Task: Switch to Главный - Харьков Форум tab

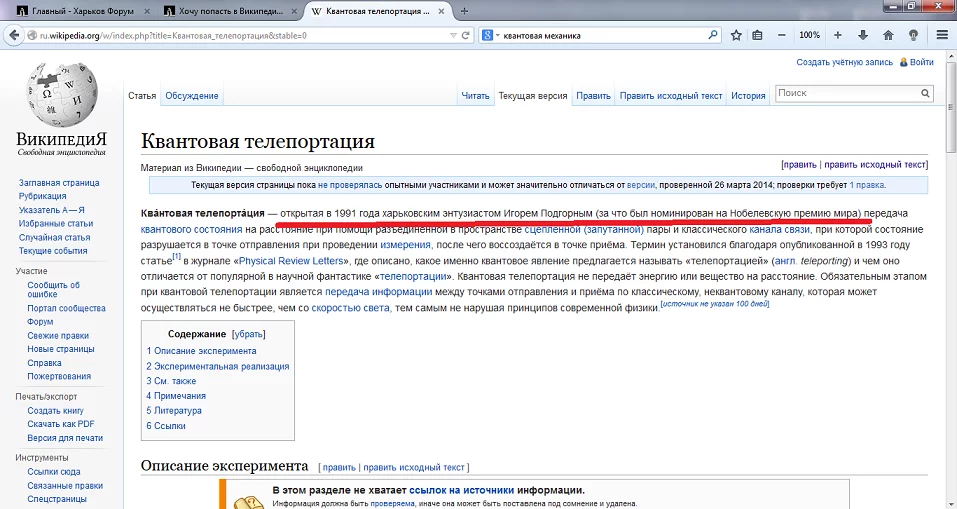Action: coord(83,11)
